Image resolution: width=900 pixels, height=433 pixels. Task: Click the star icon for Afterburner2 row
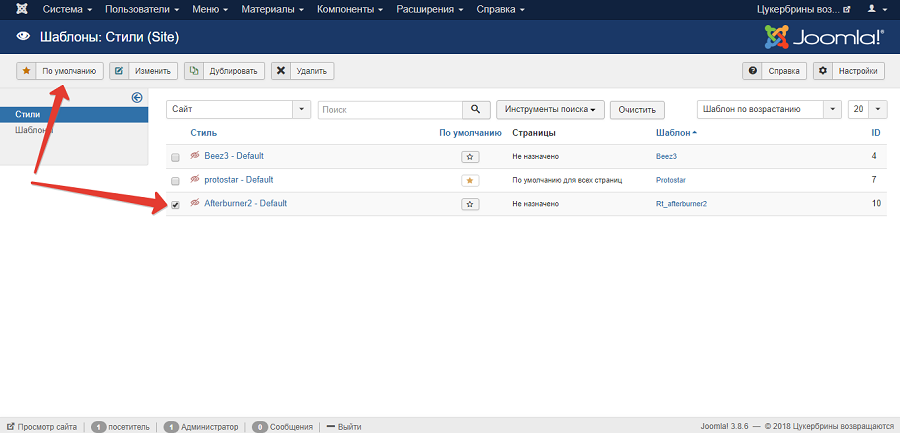tap(470, 204)
